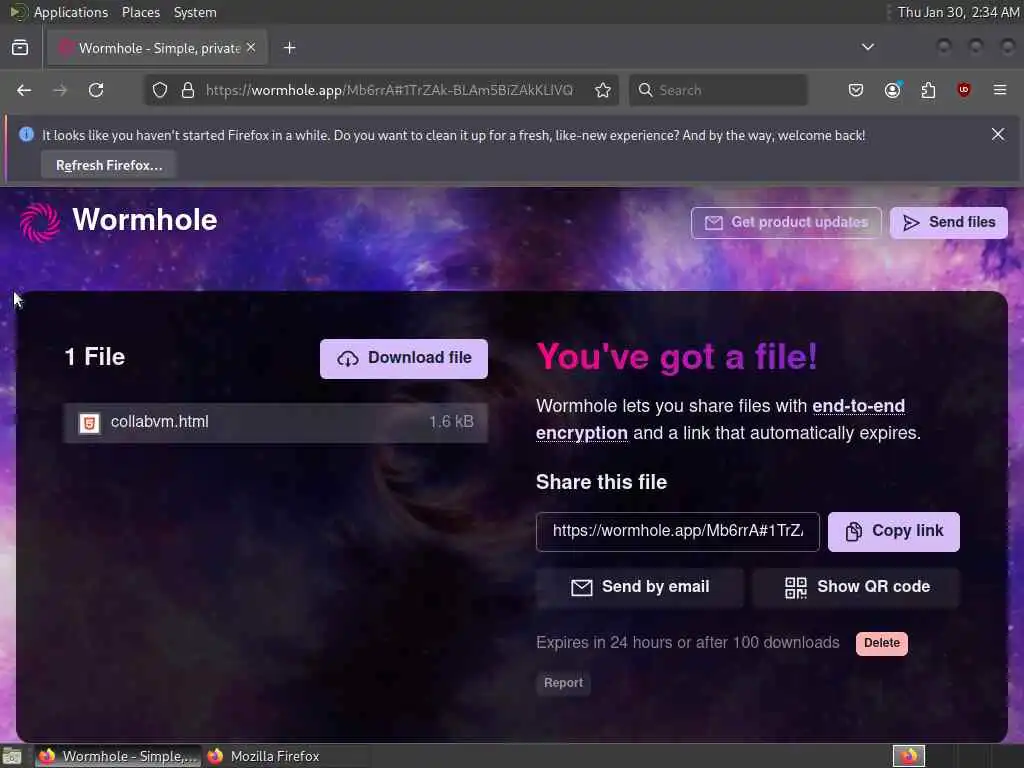
Task: Reload the current page
Action: coord(96,90)
